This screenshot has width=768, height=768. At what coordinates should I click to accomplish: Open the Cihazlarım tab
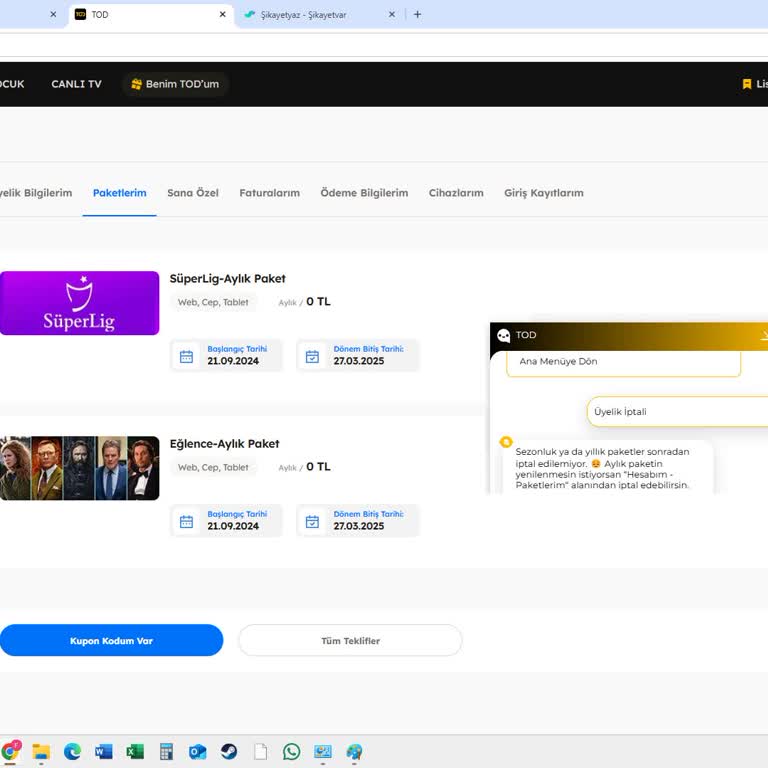point(456,193)
